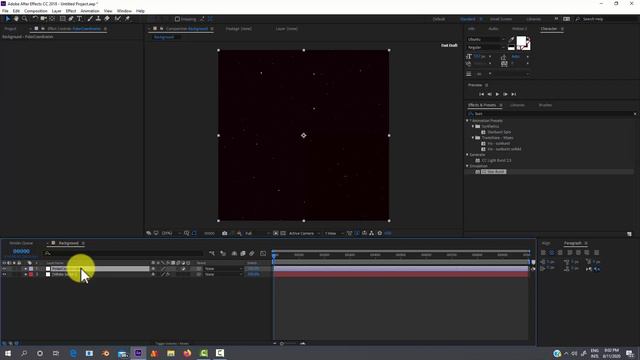The width and height of the screenshot is (640, 360).
Task: Select the Eraser tool
Action: click(x=107, y=19)
